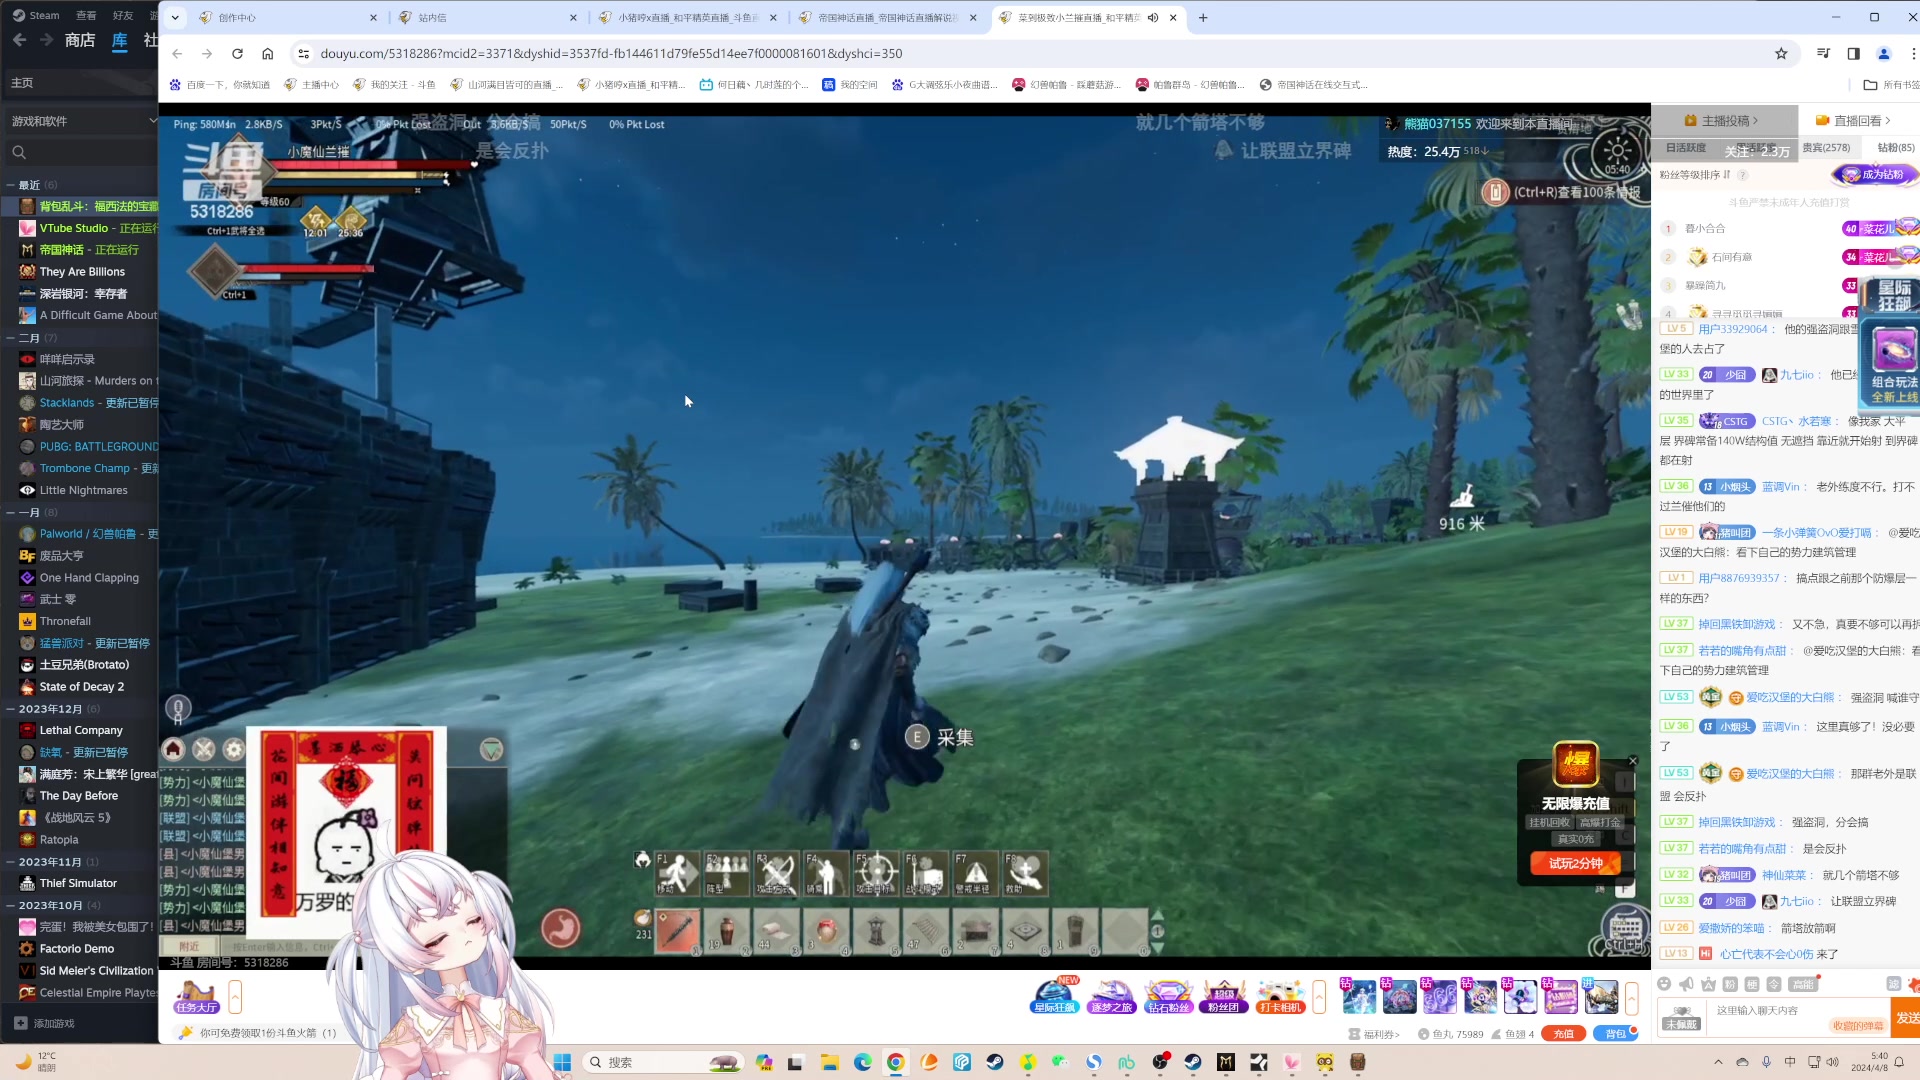Mute the audio on the active tab
Viewport: 1920px width, 1080px height.
[1153, 17]
